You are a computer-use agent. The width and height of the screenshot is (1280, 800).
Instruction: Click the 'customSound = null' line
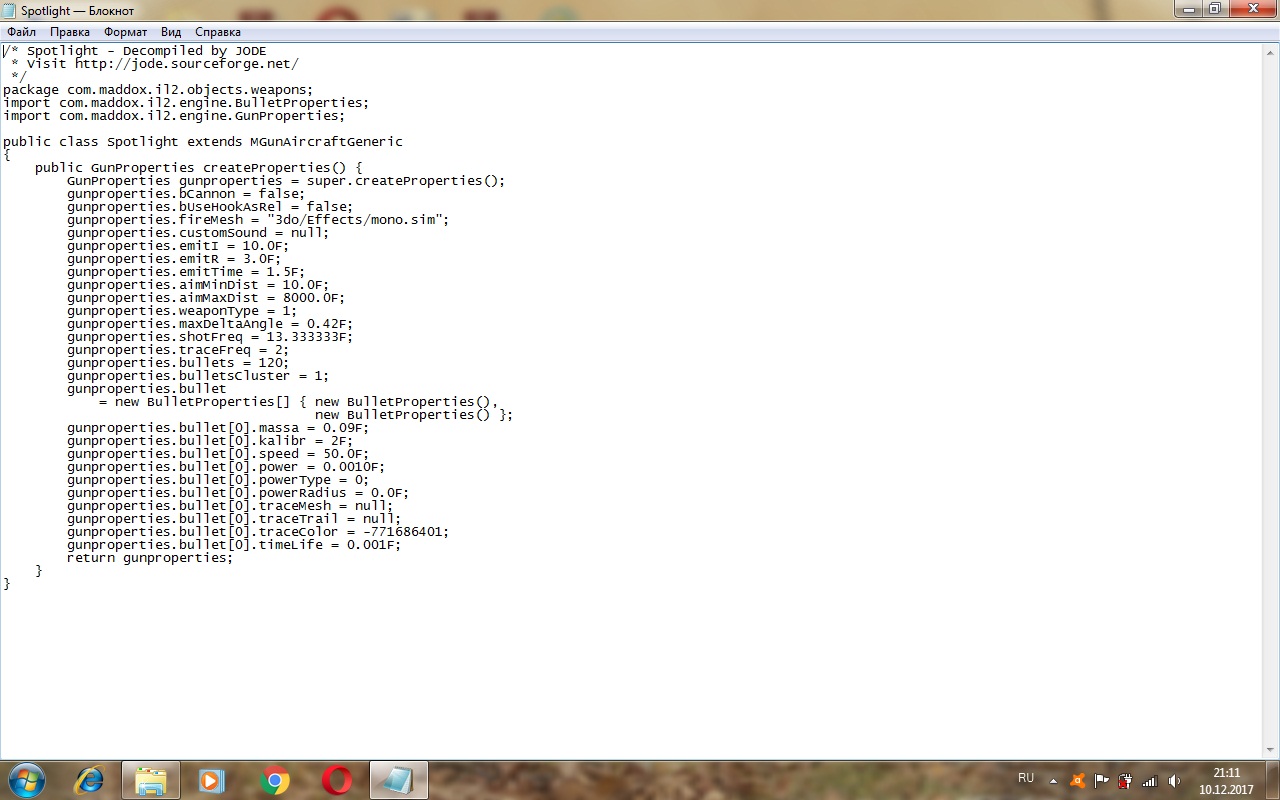[198, 232]
